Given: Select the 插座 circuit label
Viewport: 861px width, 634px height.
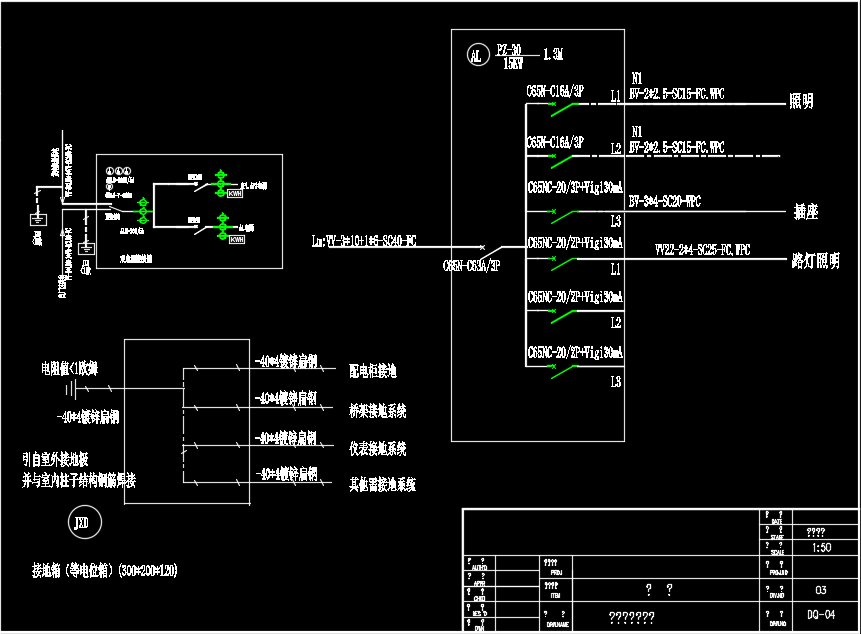Looking at the screenshot, I should coord(806,211).
